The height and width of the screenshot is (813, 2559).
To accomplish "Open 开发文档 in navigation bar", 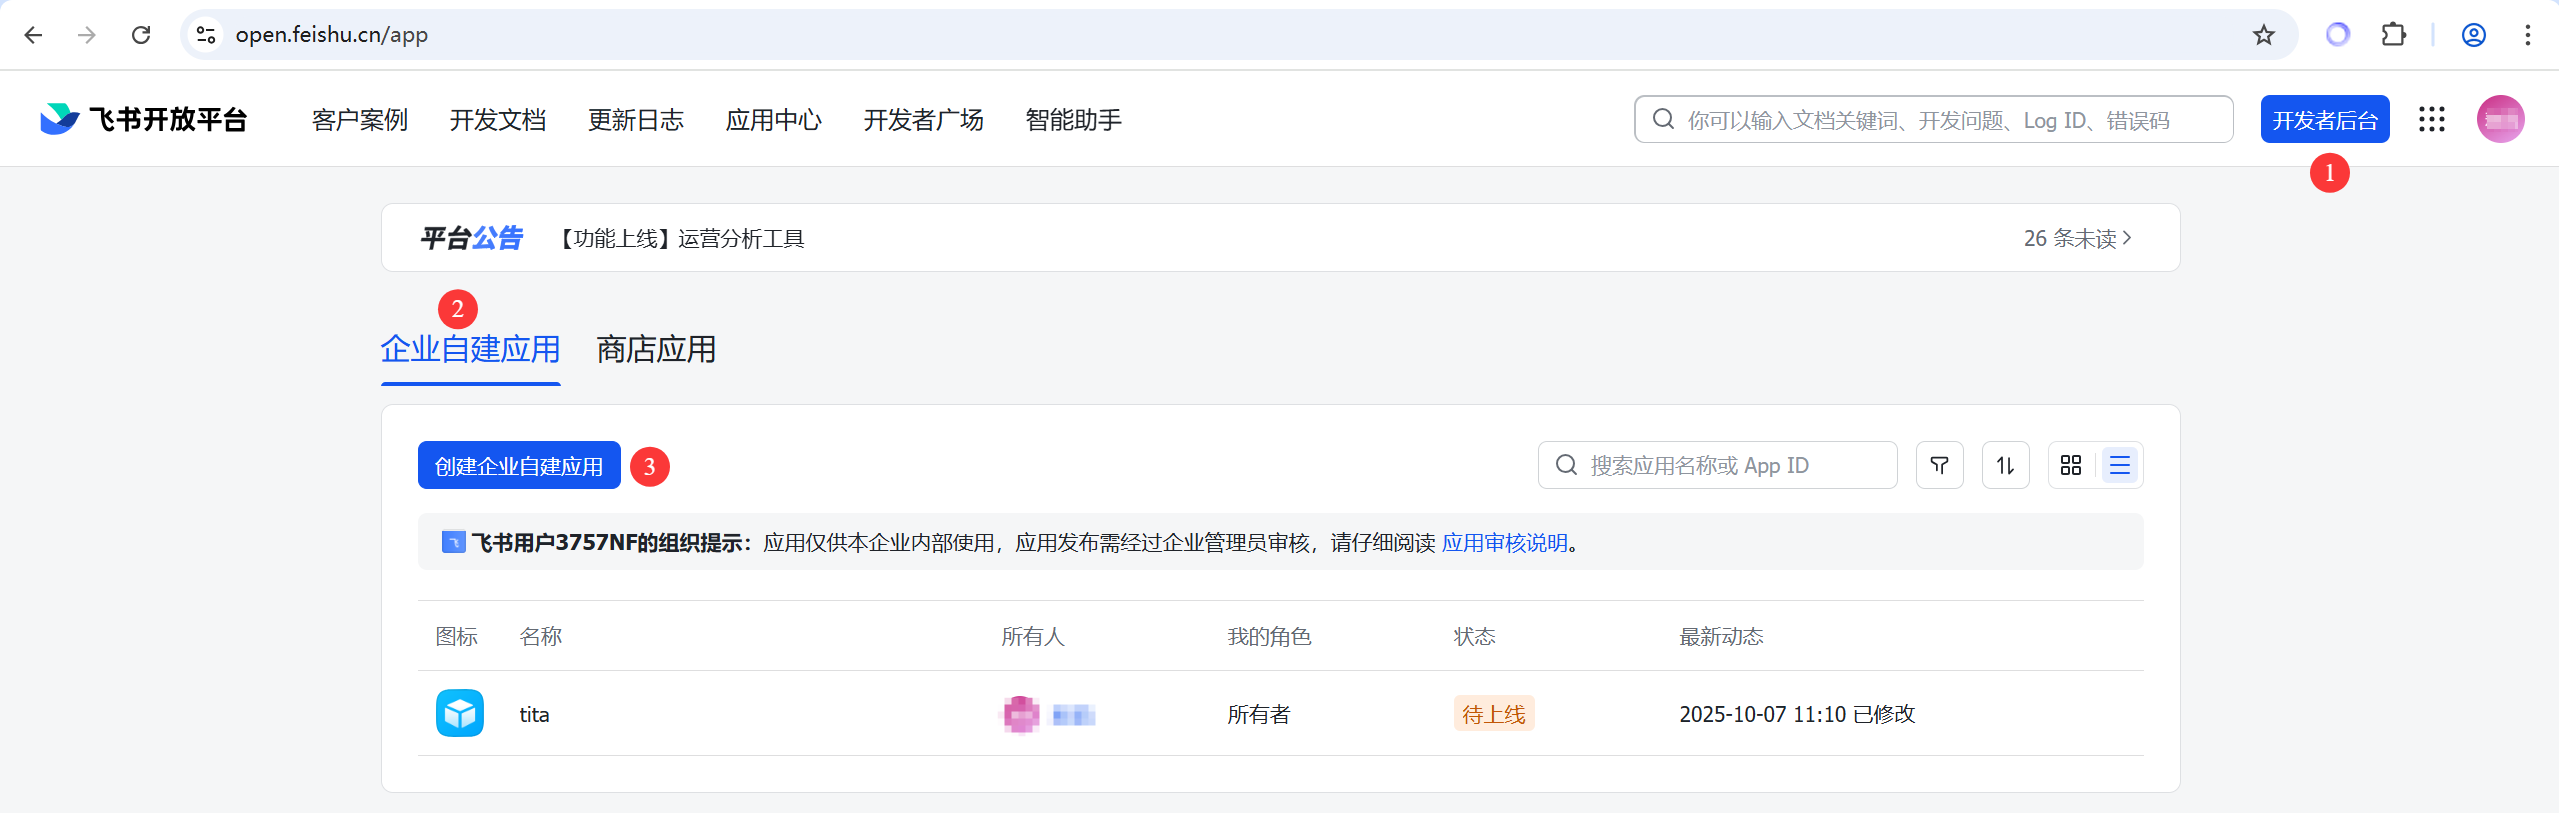I will [497, 121].
